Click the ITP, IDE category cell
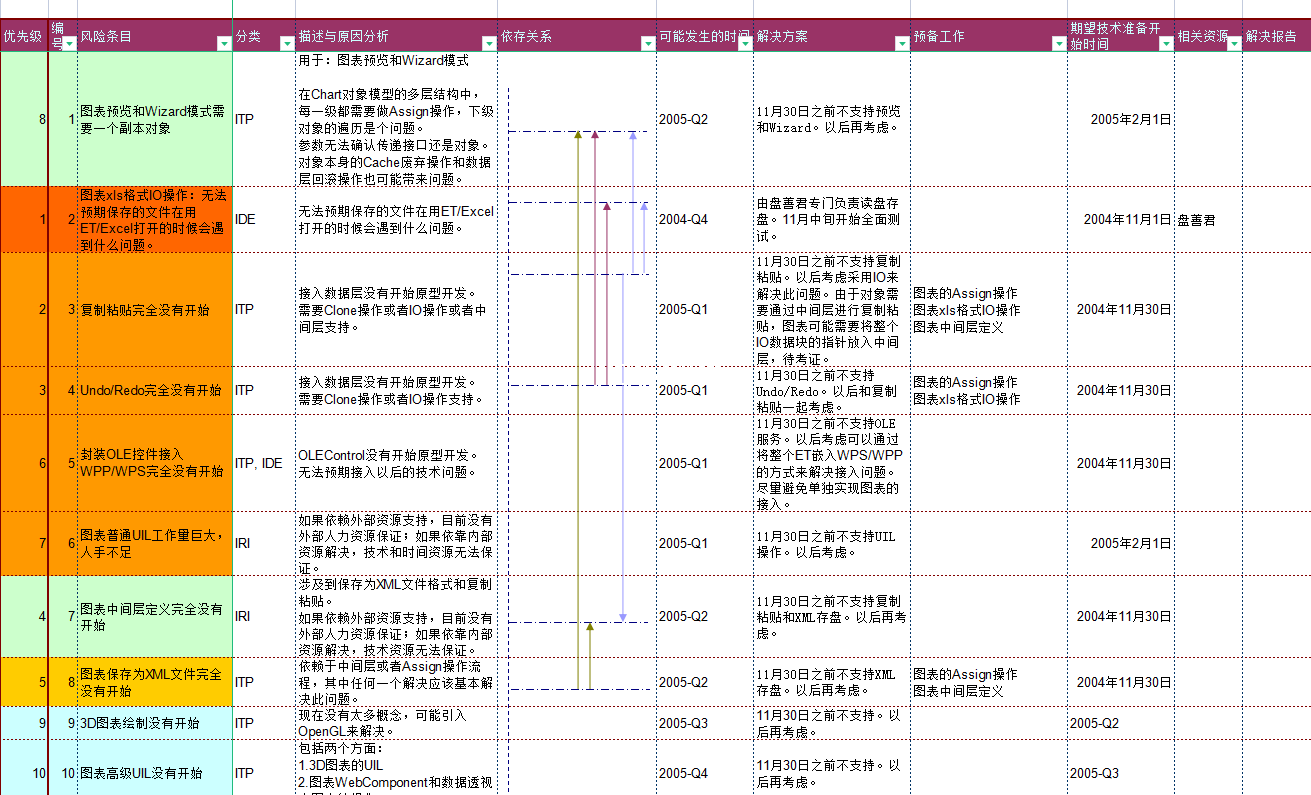This screenshot has height=795, width=1311. tap(264, 463)
